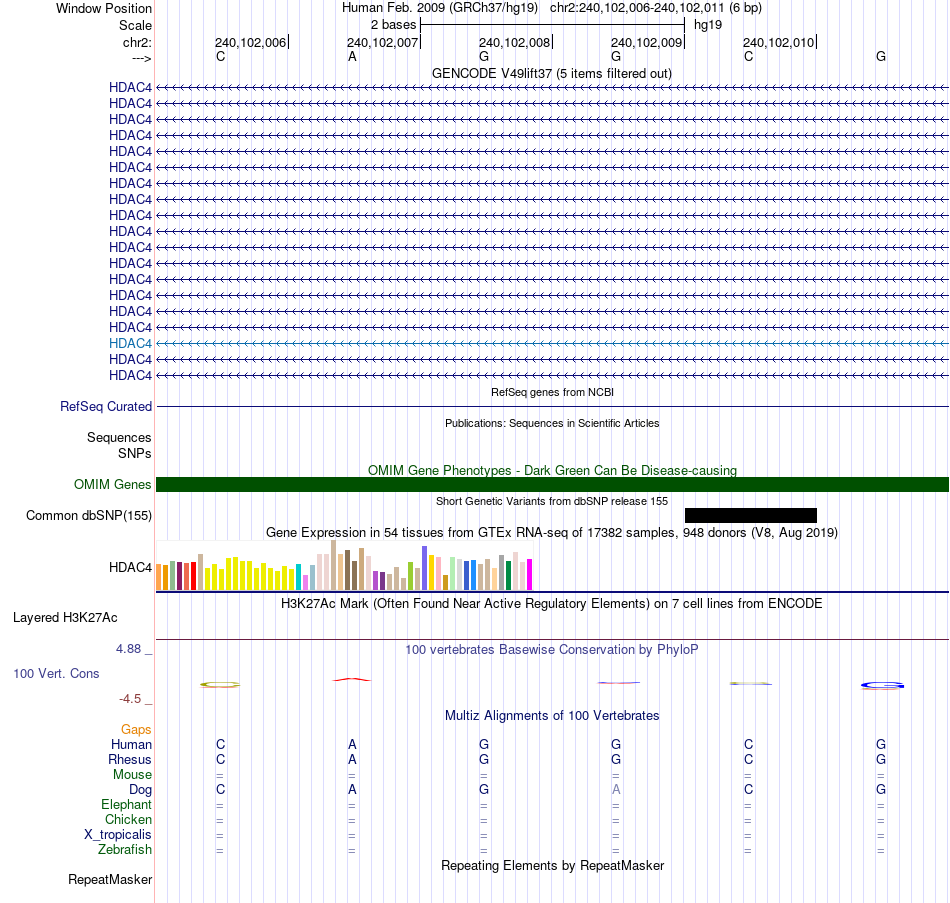Screen dimensions: 950x903
Task: Click the Rhesus alignment row label
Action: coord(130,760)
